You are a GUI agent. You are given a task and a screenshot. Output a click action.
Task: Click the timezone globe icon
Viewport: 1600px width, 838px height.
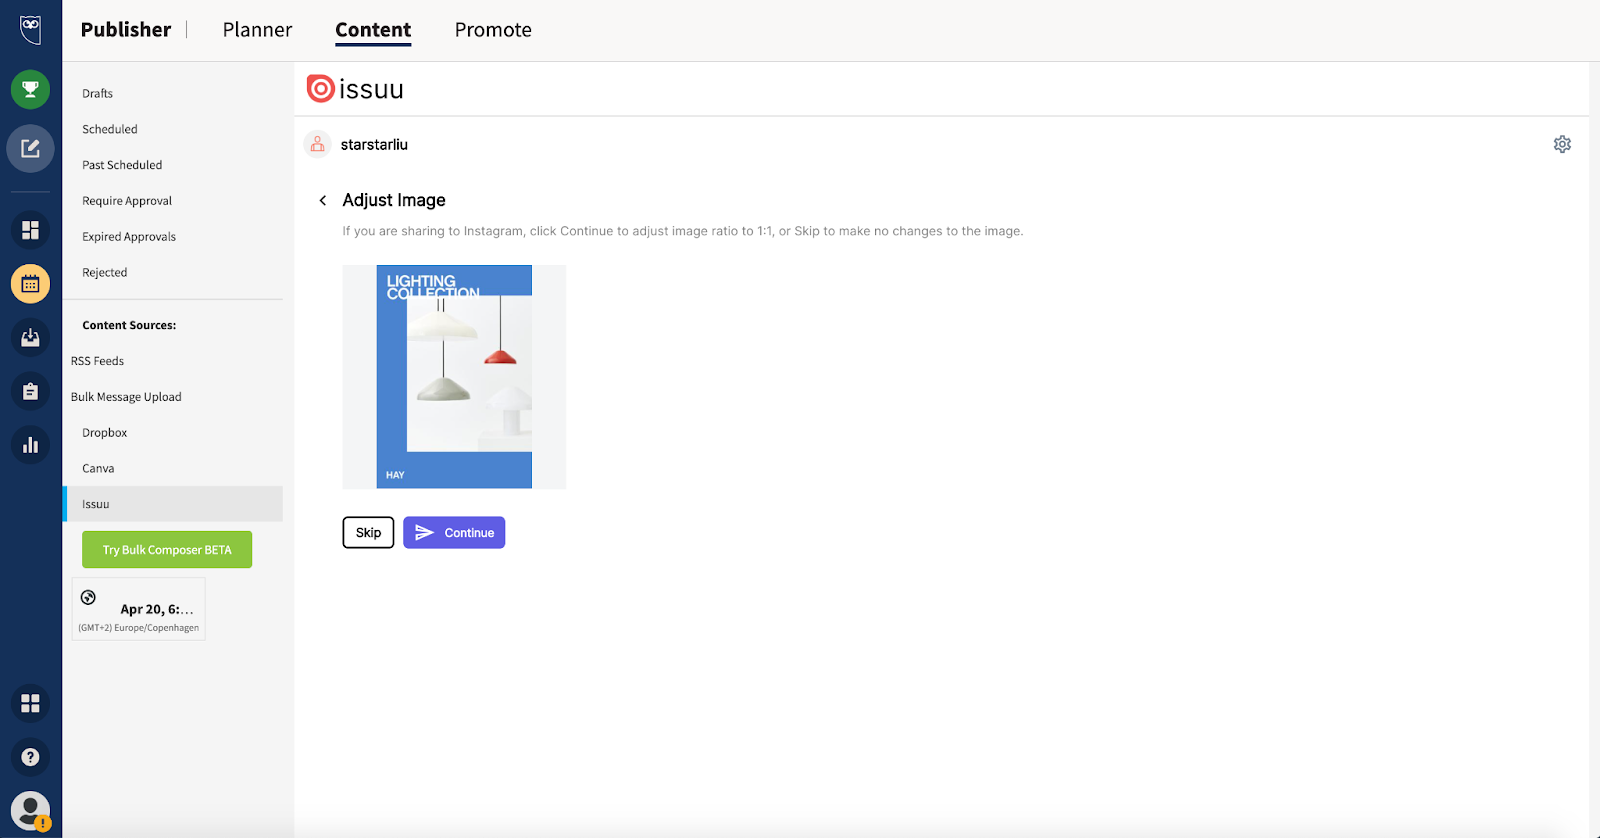tap(88, 597)
